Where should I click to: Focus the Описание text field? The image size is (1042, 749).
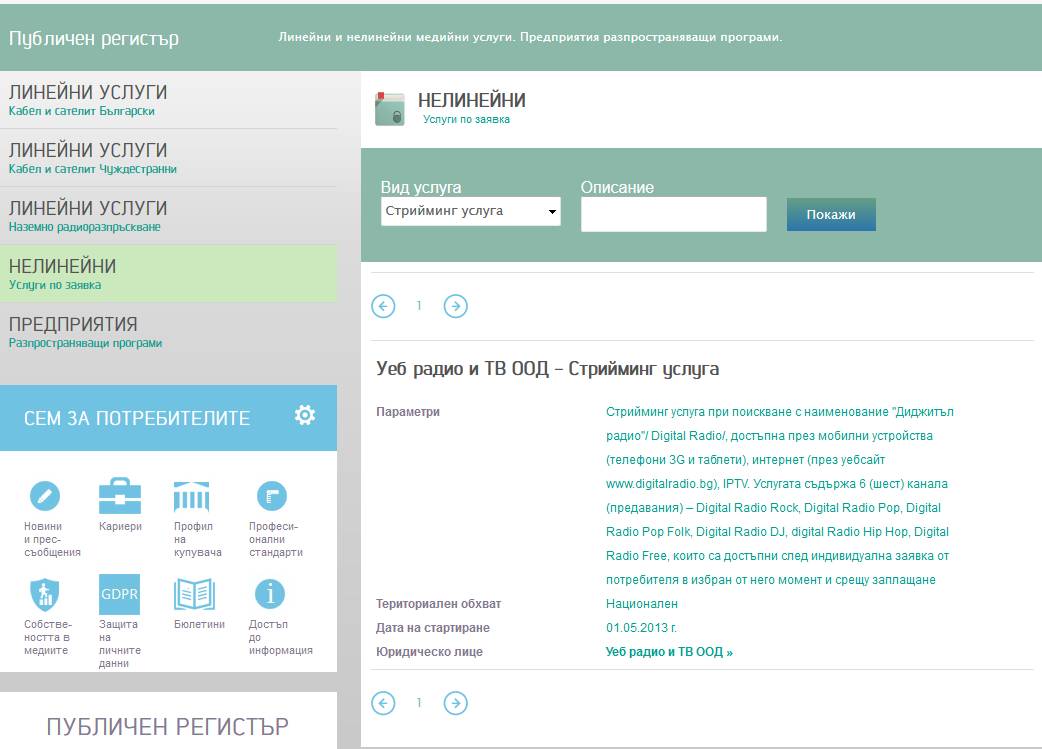(674, 214)
